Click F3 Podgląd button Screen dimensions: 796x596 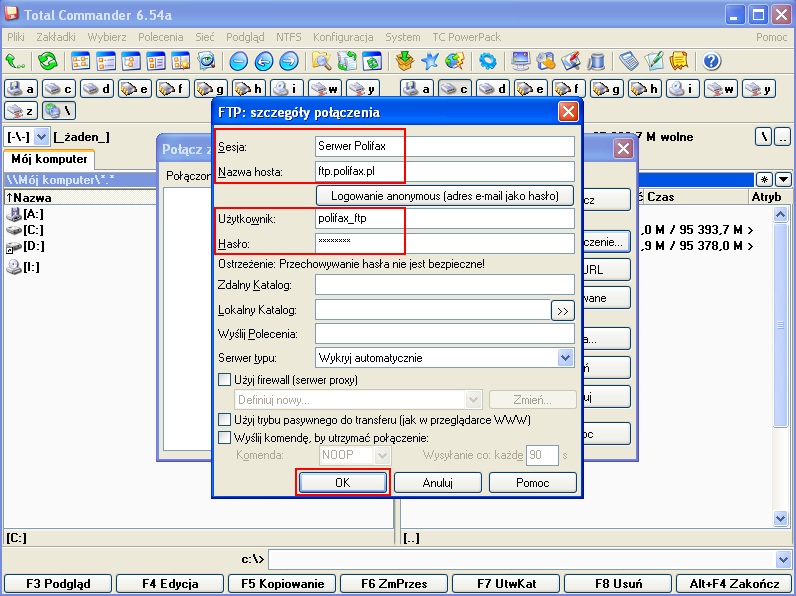tap(58, 584)
